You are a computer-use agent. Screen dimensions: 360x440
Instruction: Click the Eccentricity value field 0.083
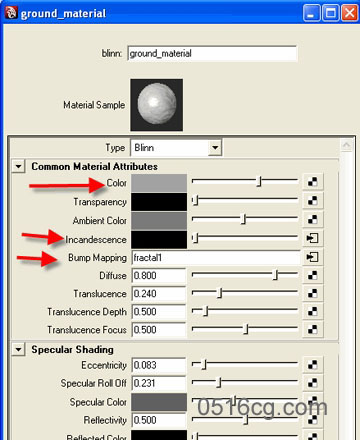tap(159, 365)
